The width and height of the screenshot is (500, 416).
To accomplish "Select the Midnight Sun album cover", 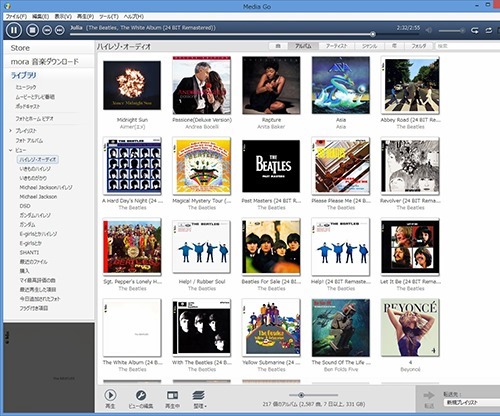I will coord(132,85).
